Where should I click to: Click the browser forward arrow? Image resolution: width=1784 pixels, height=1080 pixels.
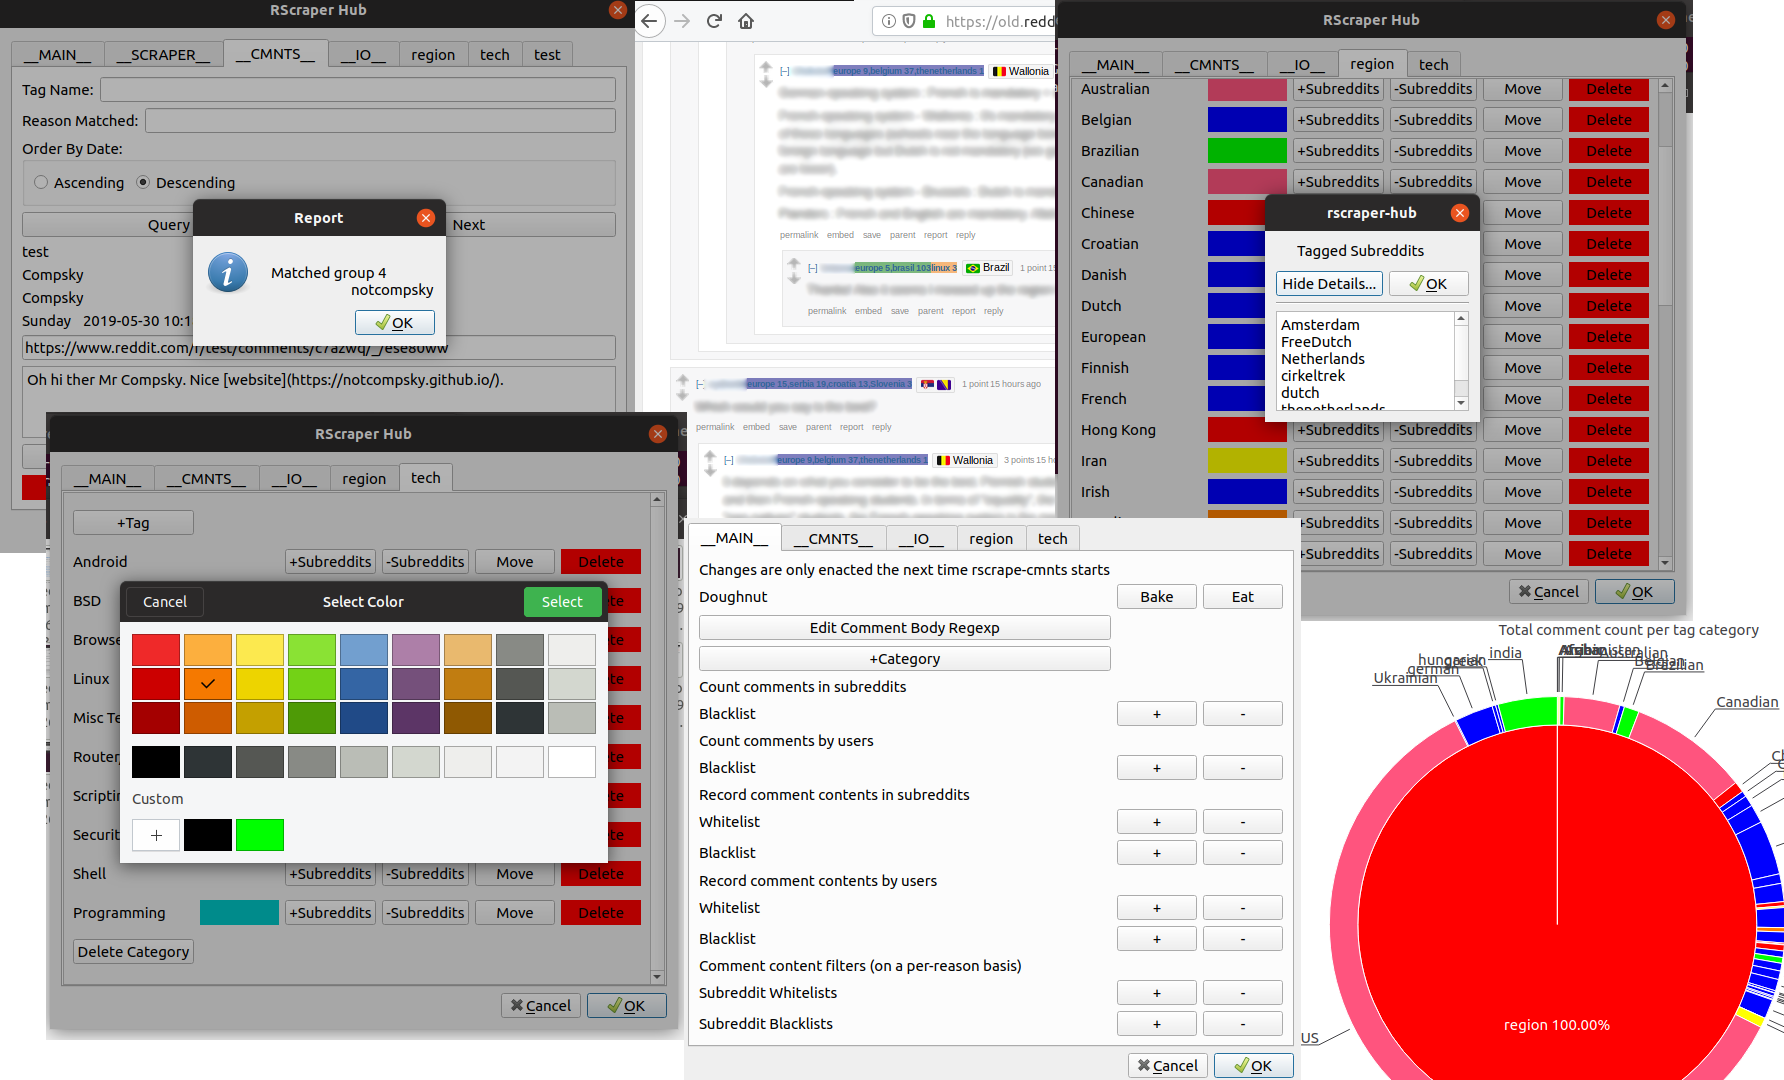[682, 21]
